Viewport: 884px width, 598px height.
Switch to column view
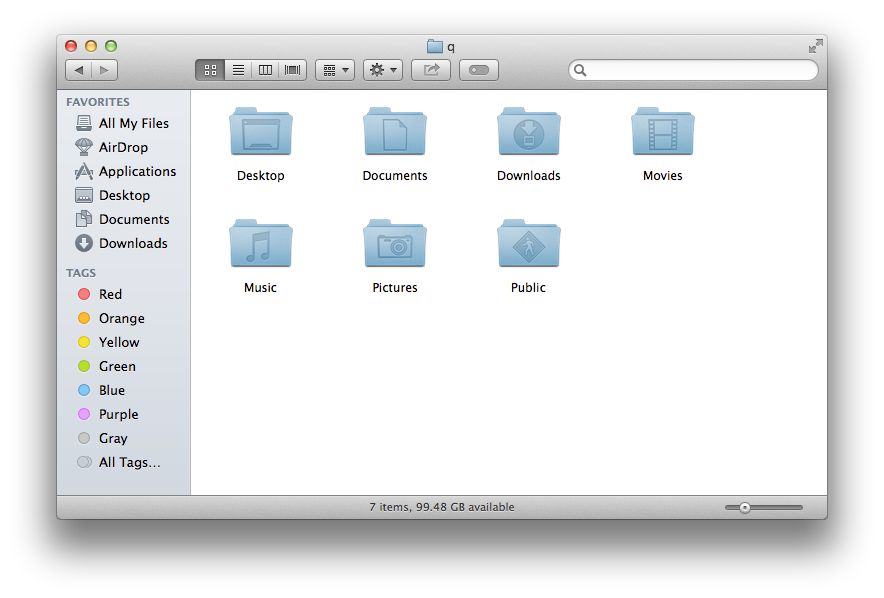click(x=266, y=70)
